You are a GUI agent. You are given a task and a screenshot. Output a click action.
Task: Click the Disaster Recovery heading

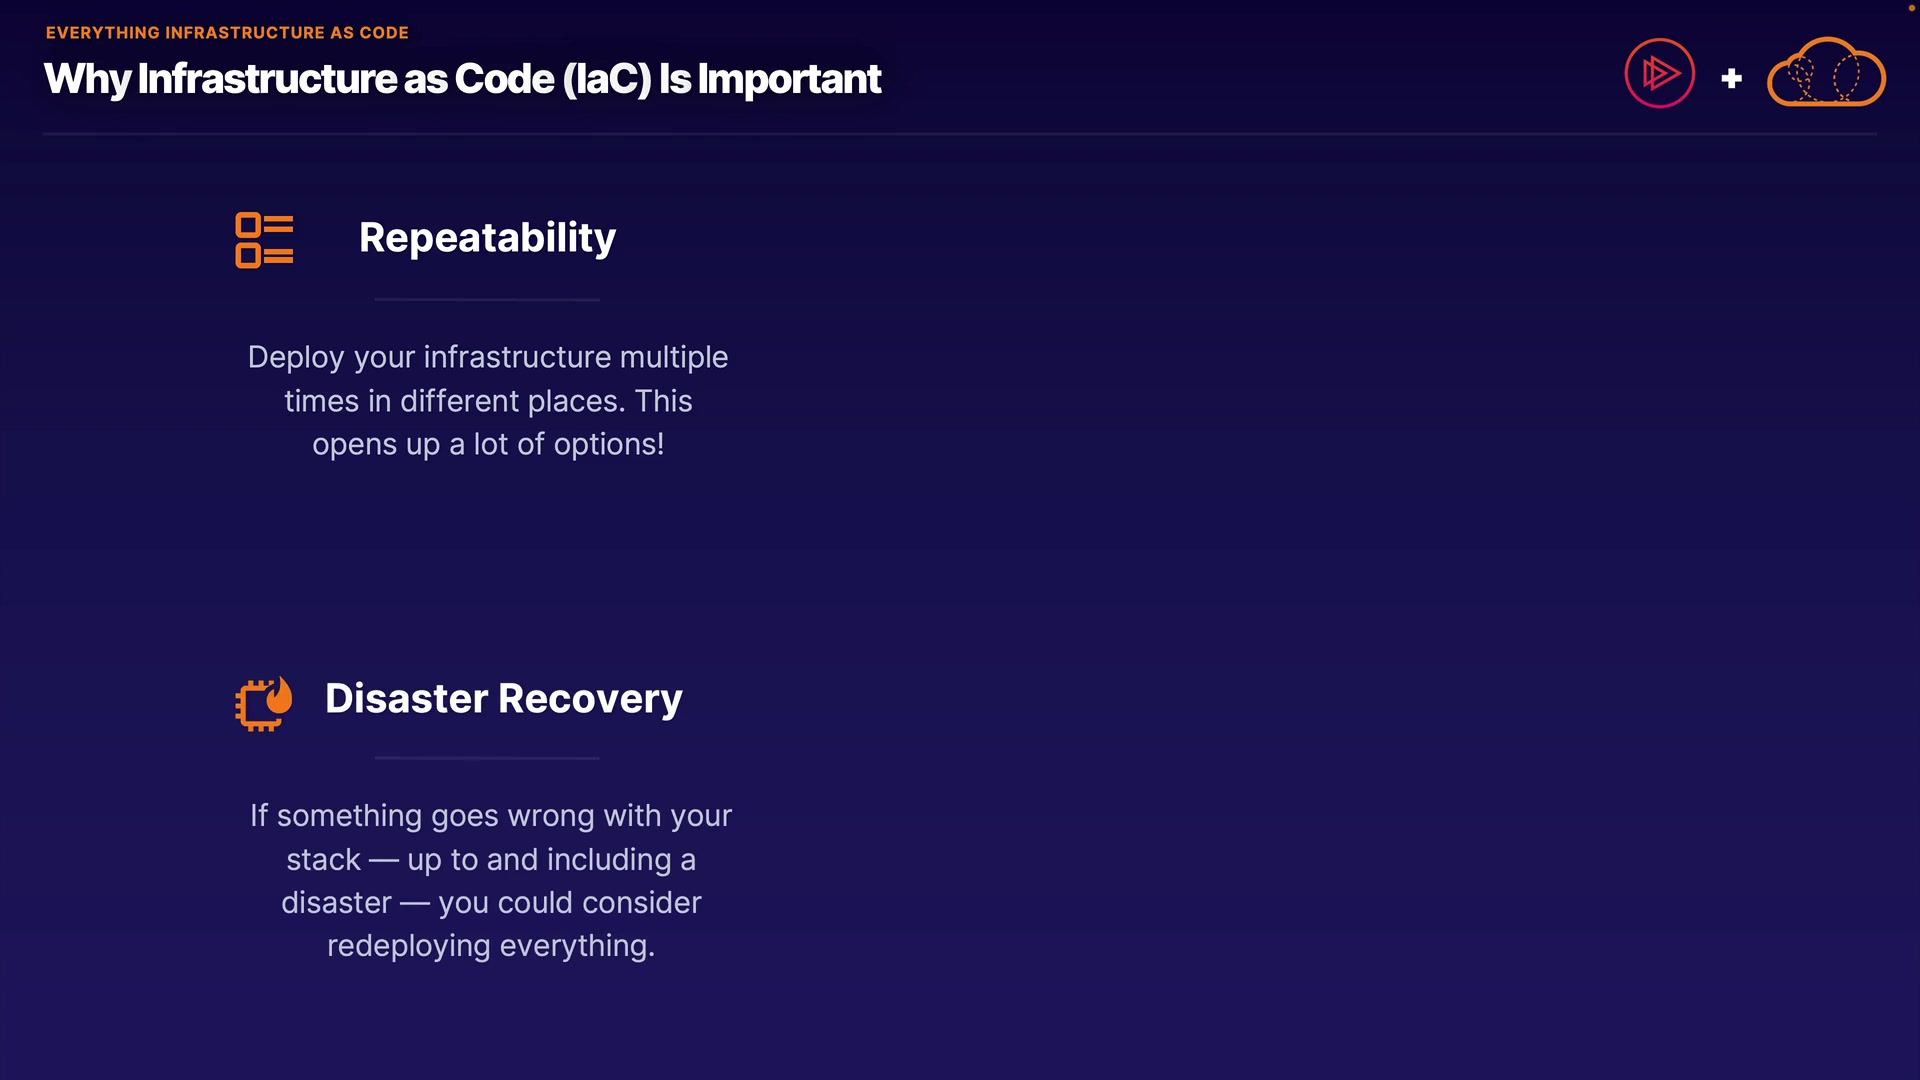pos(503,698)
